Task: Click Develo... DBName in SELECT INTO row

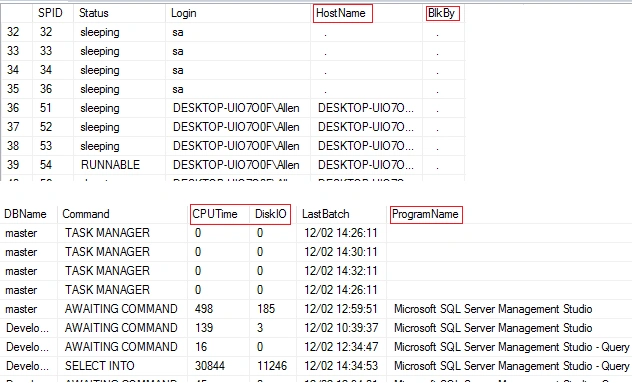Action: coord(27,366)
